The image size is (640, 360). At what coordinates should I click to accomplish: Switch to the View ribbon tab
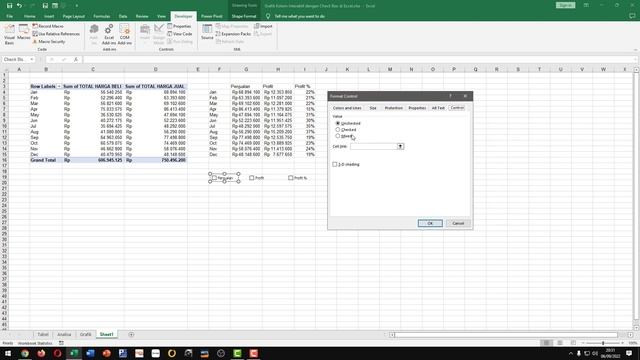point(162,16)
